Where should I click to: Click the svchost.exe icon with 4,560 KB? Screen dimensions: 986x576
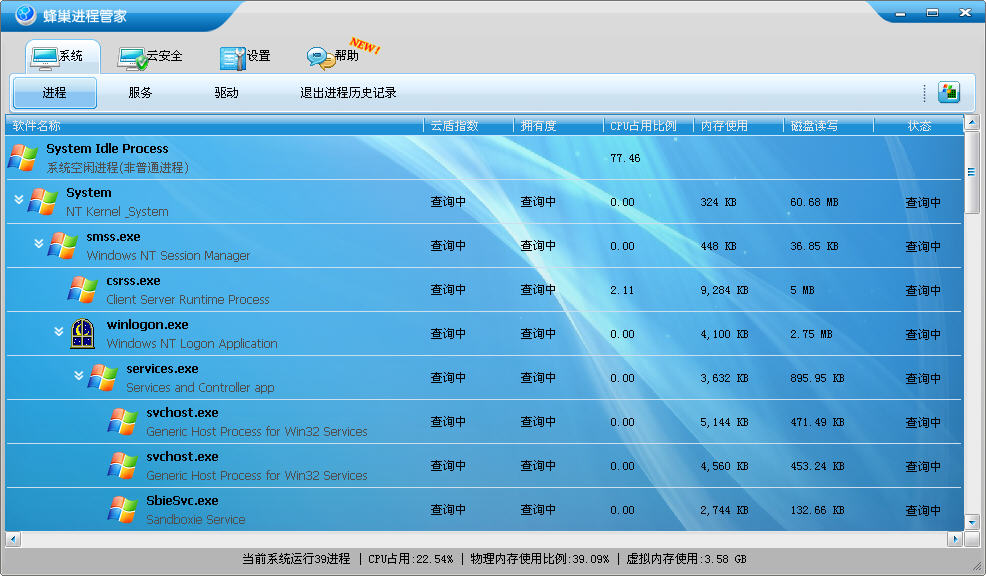[124, 466]
